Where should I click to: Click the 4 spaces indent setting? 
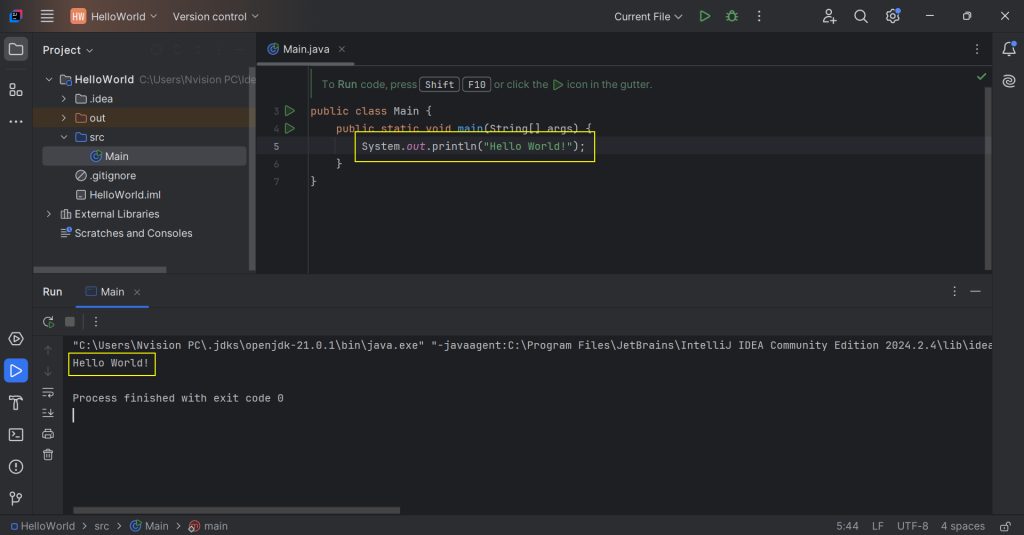[962, 526]
